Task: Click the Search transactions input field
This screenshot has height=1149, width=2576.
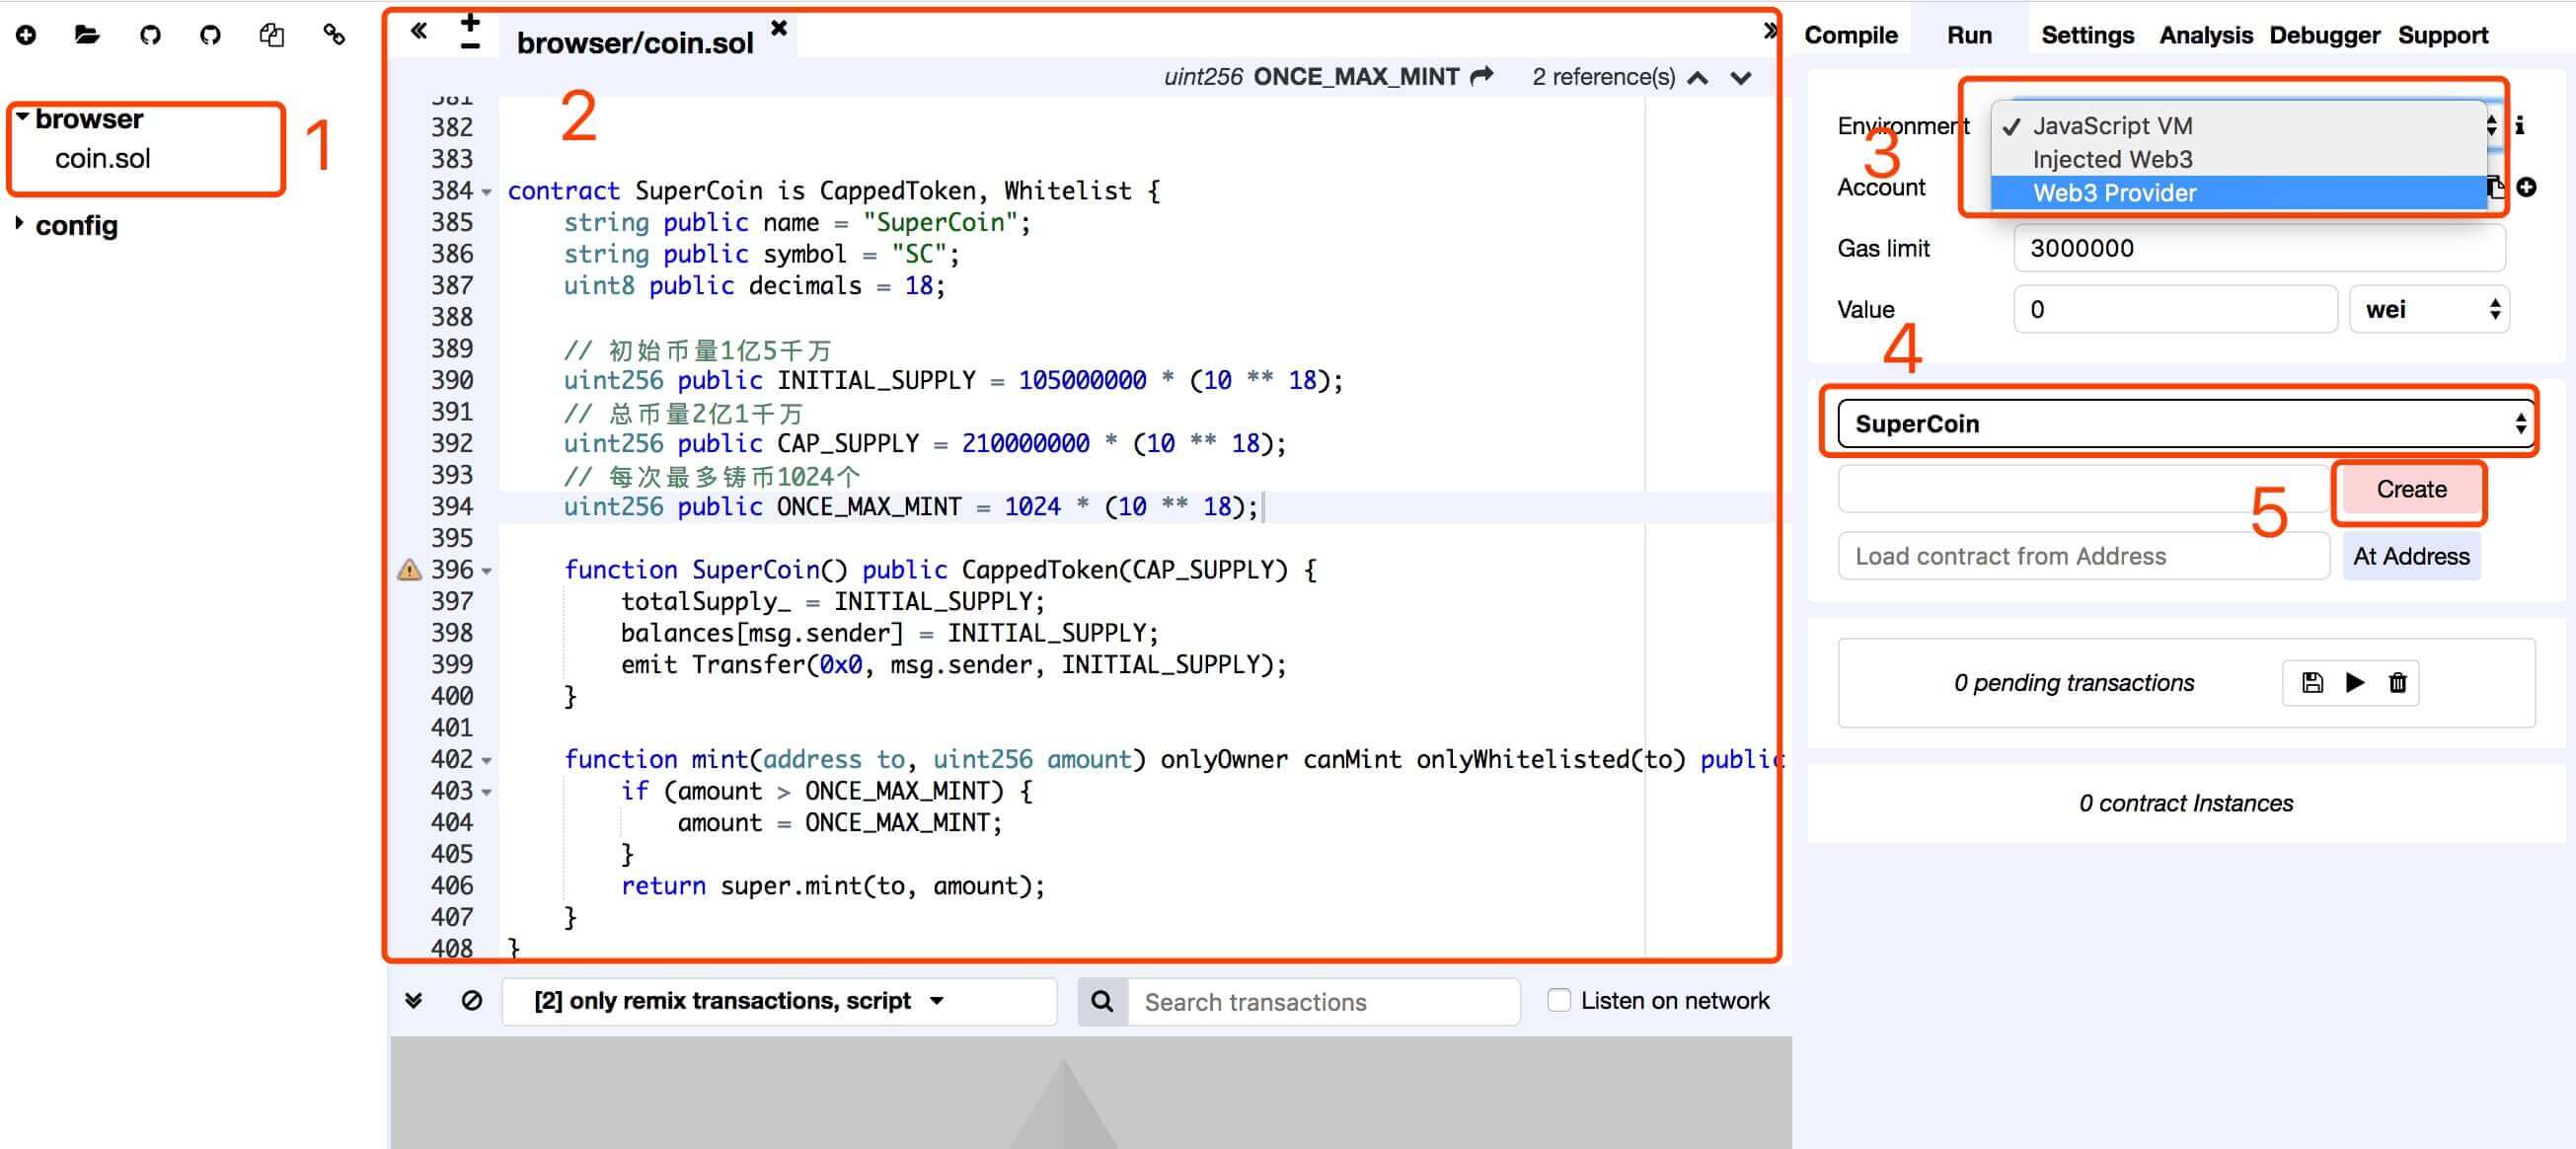Action: 1322,1002
